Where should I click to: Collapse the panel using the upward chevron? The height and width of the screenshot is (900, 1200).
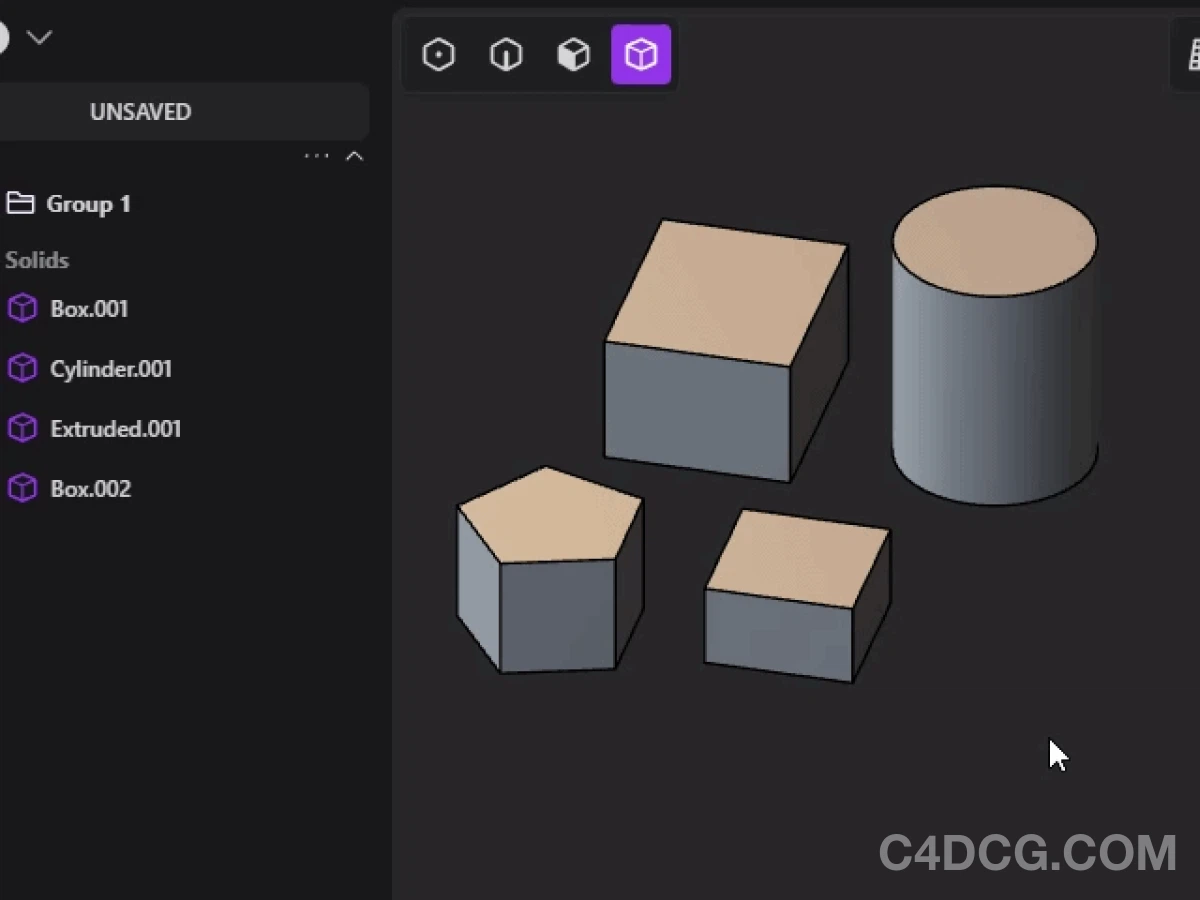(354, 155)
